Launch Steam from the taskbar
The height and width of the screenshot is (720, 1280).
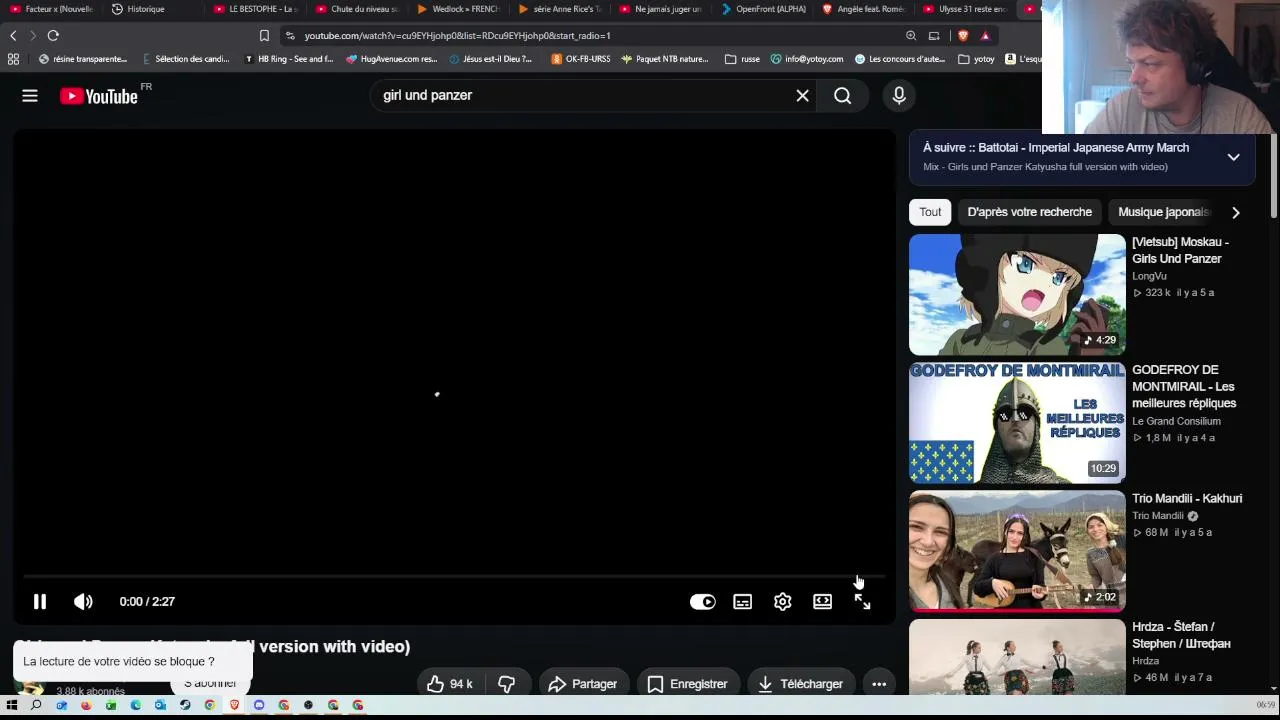pyautogui.click(x=185, y=705)
